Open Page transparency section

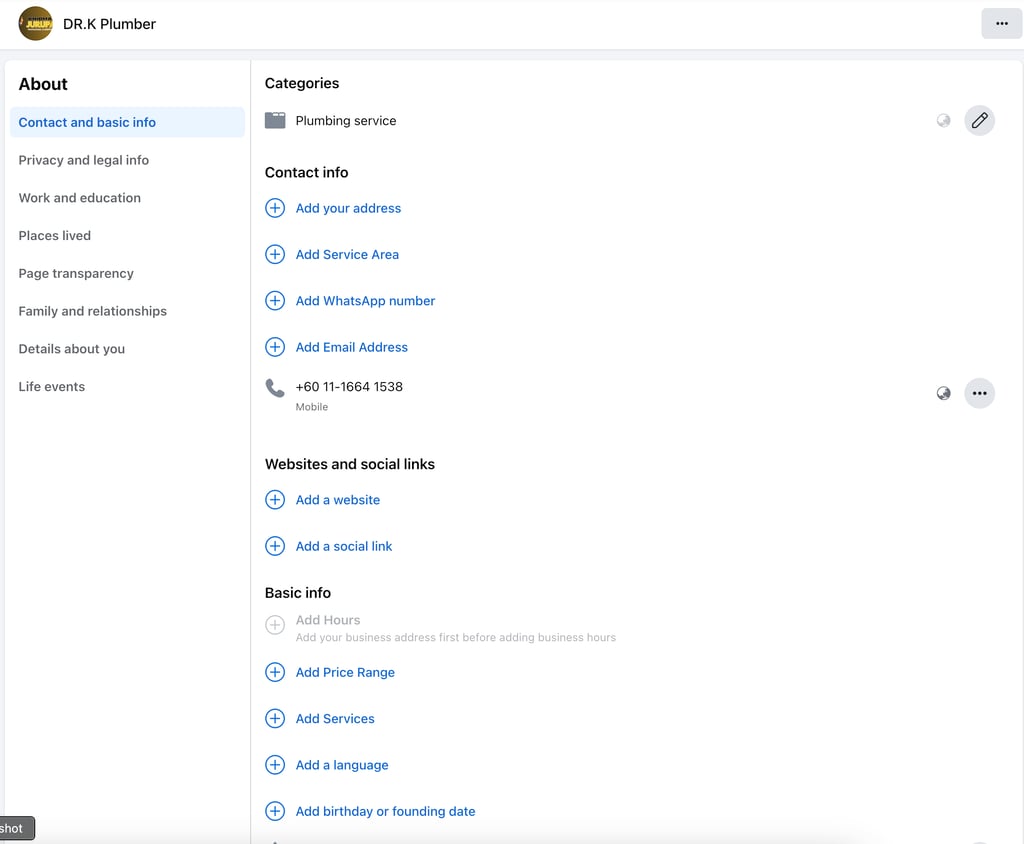click(x=76, y=274)
